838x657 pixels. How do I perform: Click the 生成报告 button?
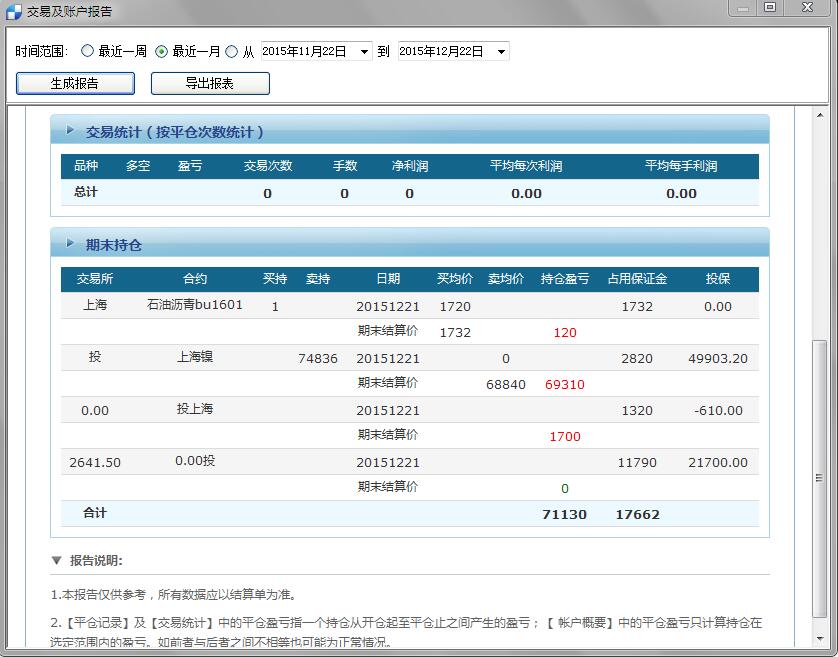point(75,83)
